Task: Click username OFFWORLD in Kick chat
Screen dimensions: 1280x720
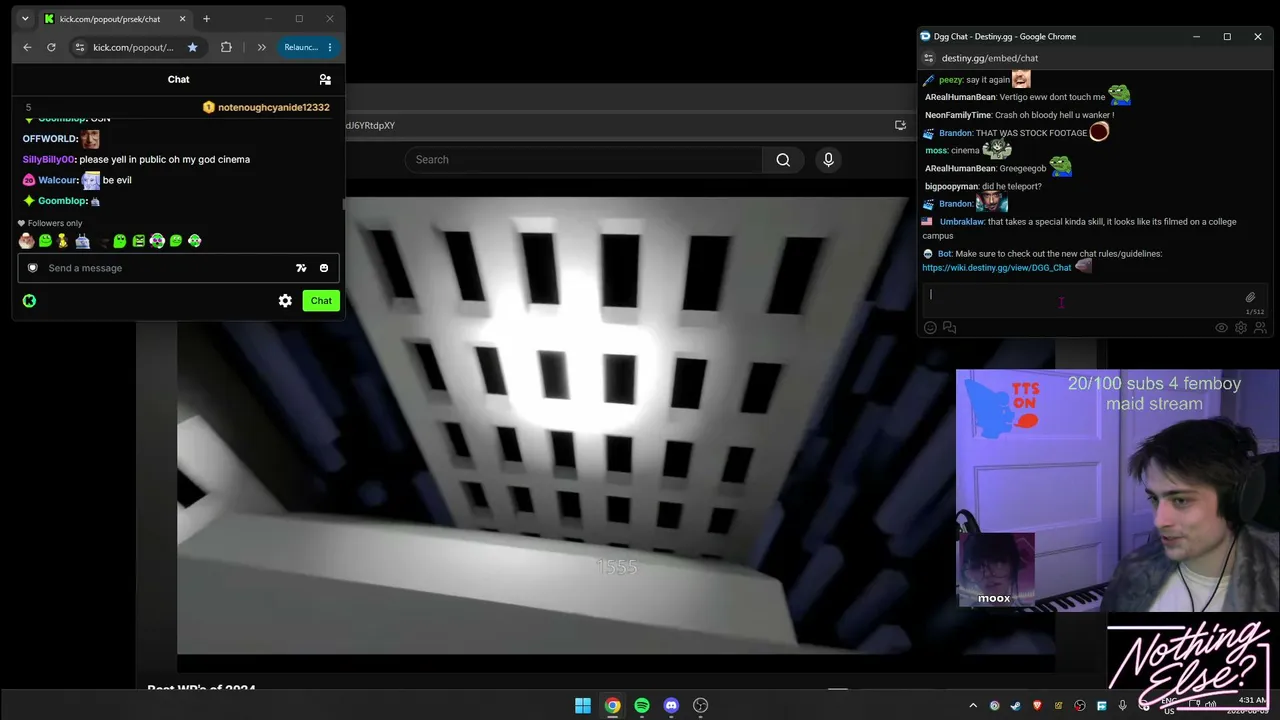Action: coord(50,139)
